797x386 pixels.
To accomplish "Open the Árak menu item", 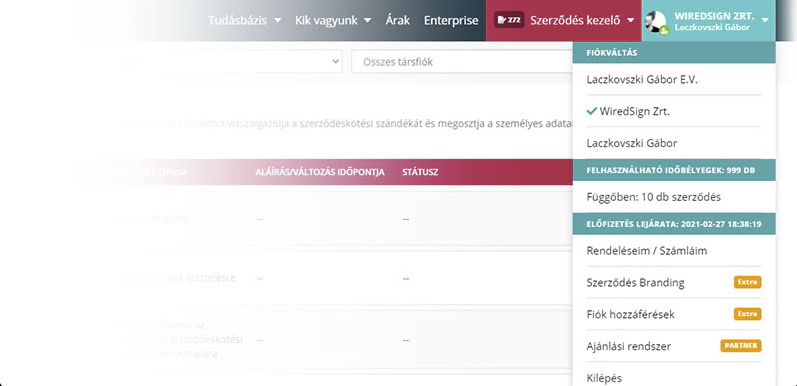I will [x=397, y=20].
